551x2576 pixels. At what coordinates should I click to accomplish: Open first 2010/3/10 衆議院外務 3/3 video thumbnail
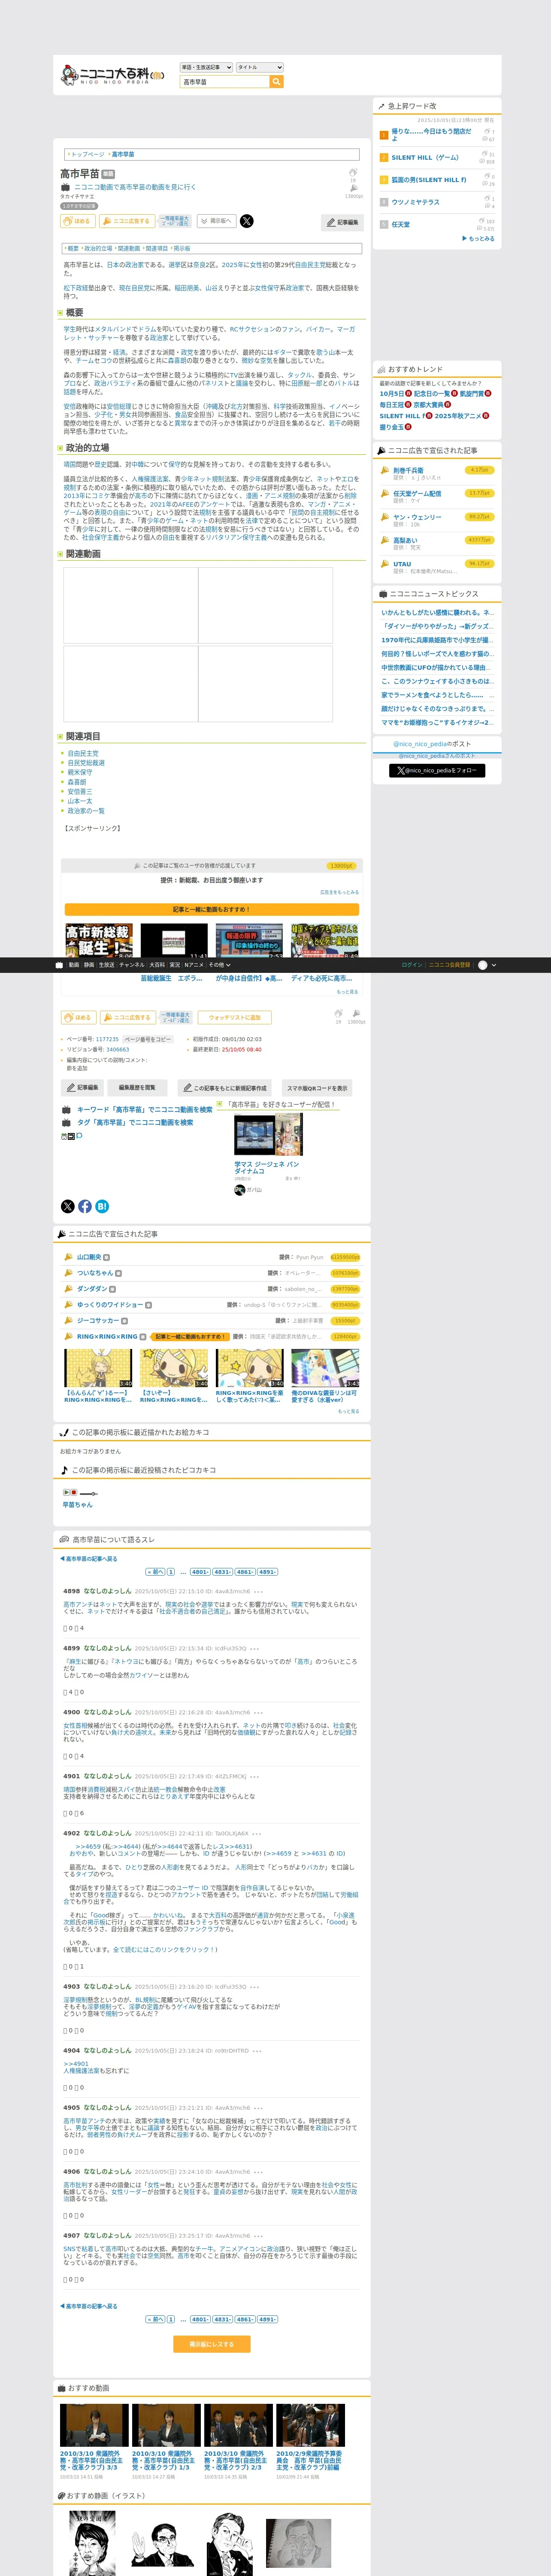[94, 2425]
